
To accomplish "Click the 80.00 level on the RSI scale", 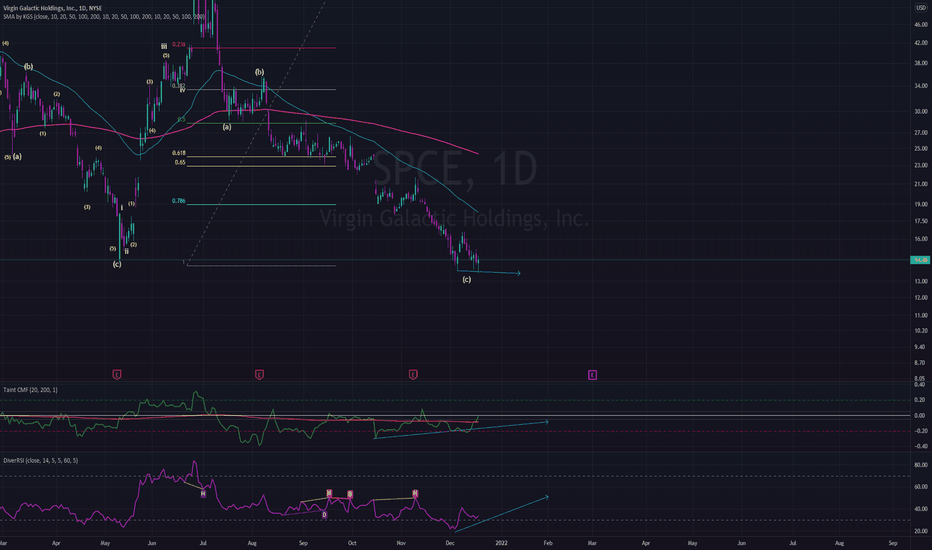I will point(921,465).
